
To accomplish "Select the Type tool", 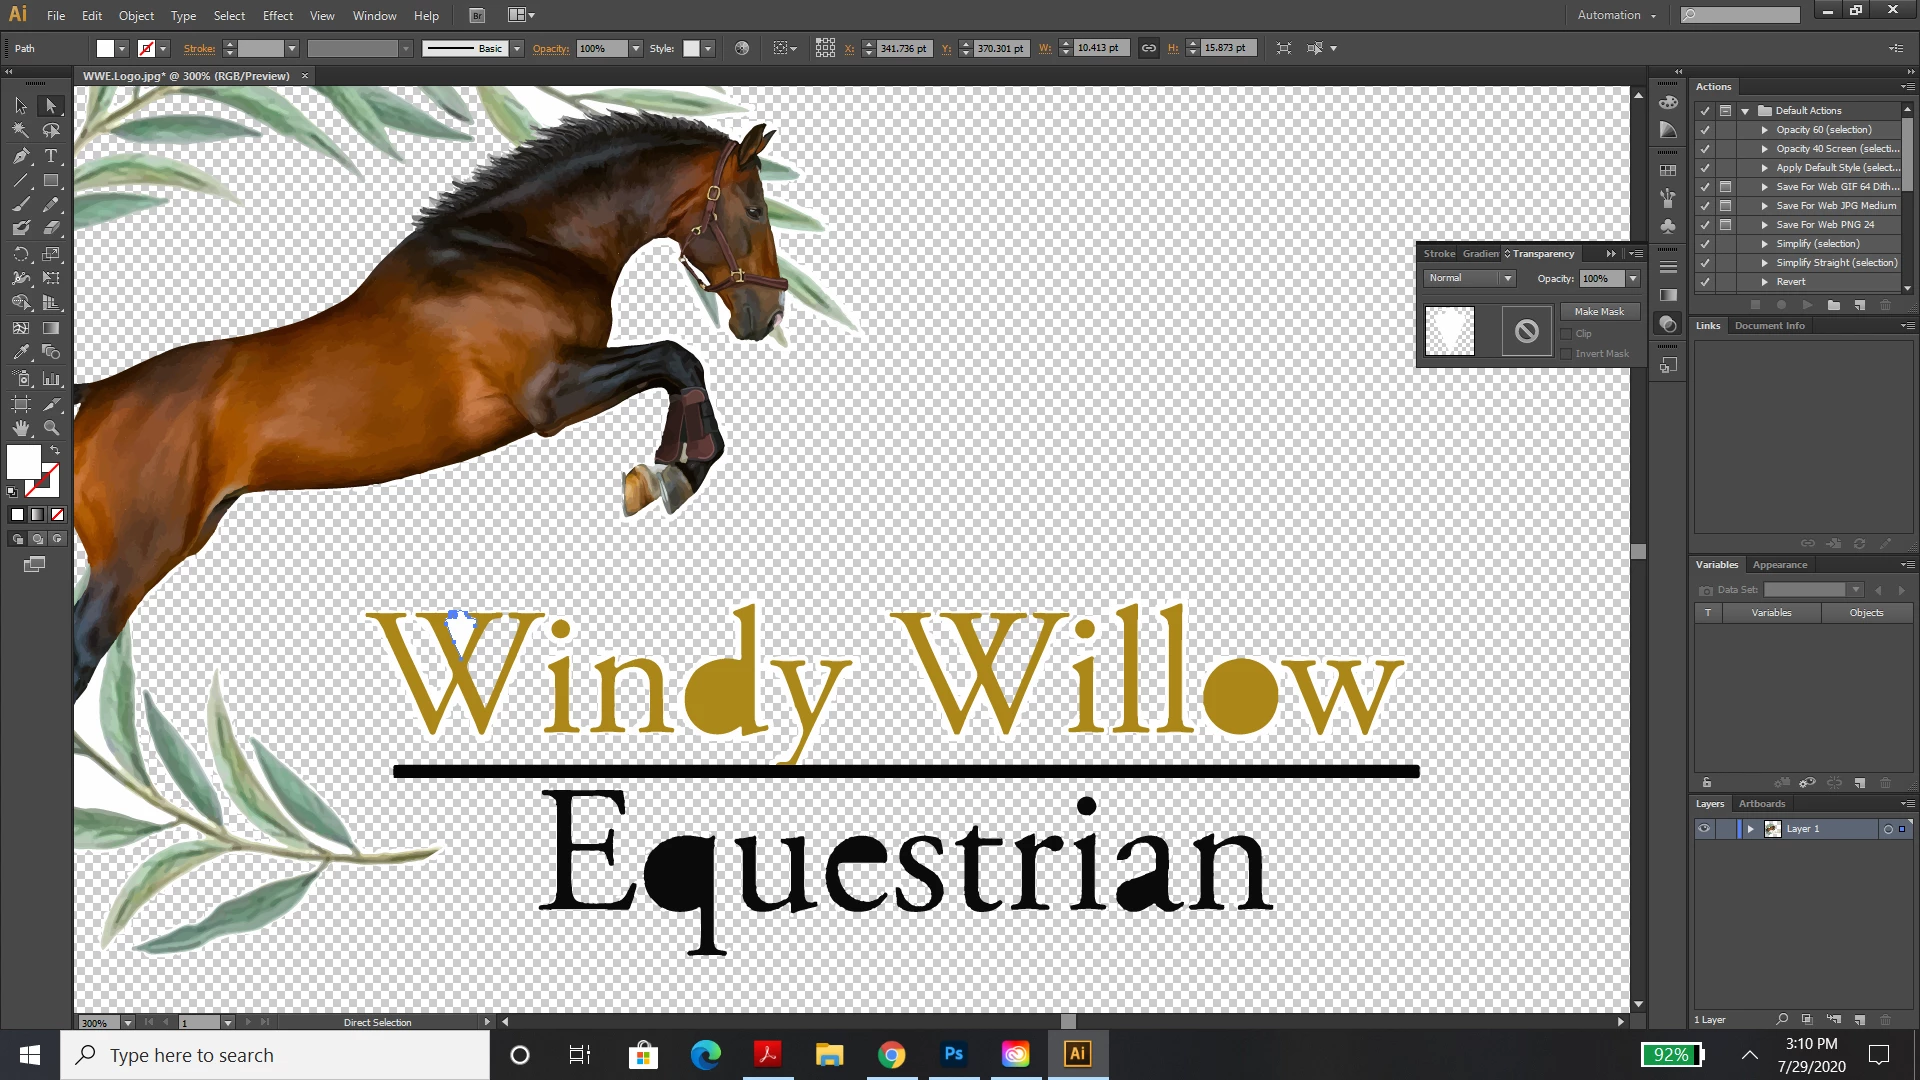I will [51, 156].
